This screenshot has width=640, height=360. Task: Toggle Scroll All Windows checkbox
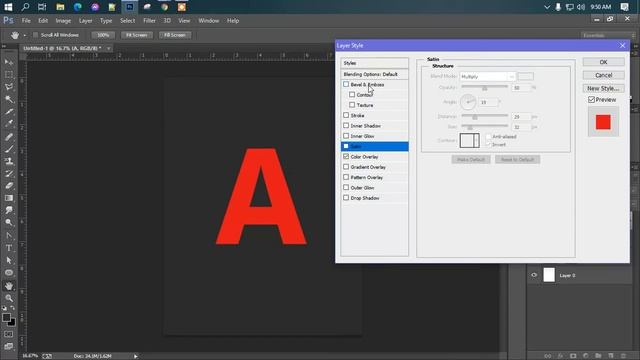point(36,35)
